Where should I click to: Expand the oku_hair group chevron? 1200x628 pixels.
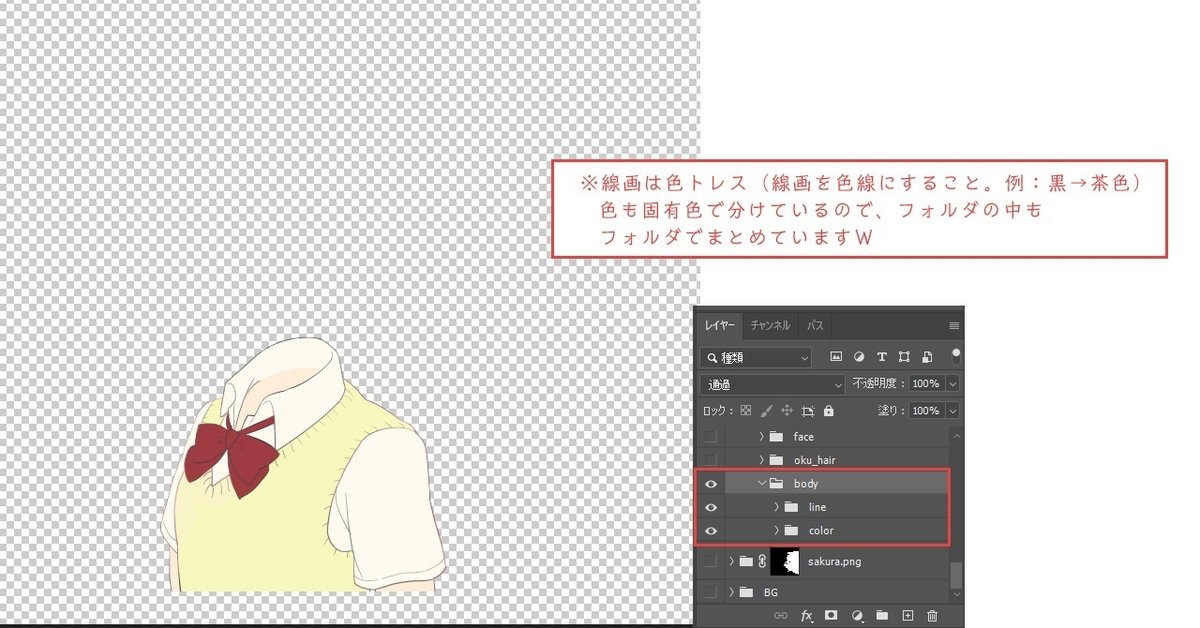[761, 460]
